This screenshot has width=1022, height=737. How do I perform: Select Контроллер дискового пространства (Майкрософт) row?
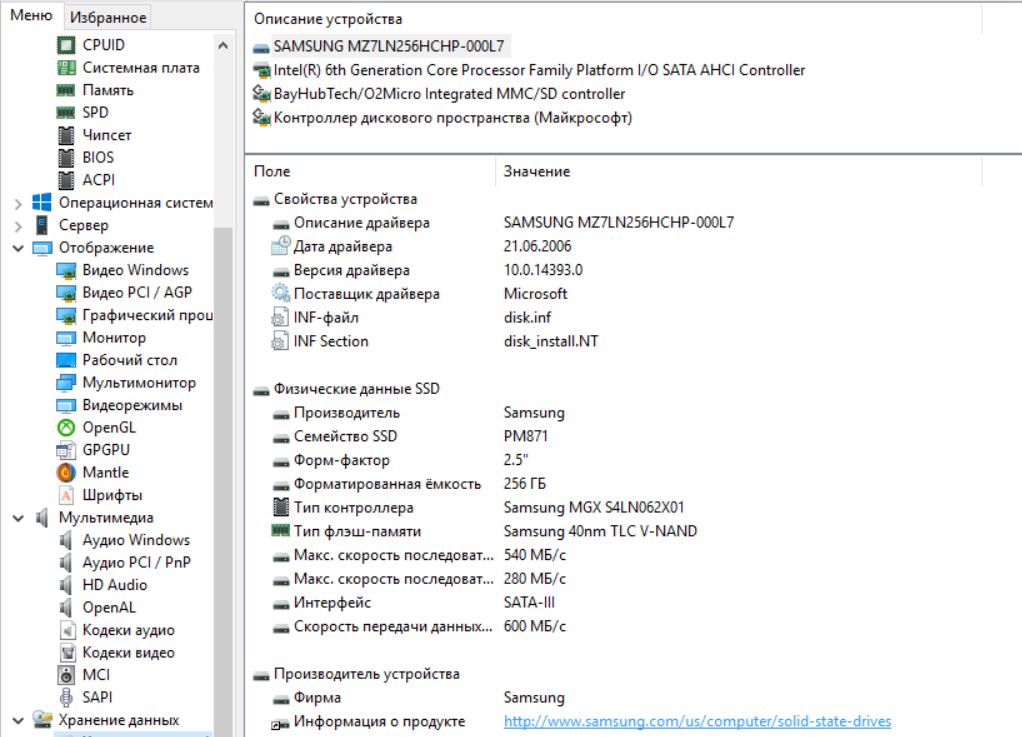point(452,118)
